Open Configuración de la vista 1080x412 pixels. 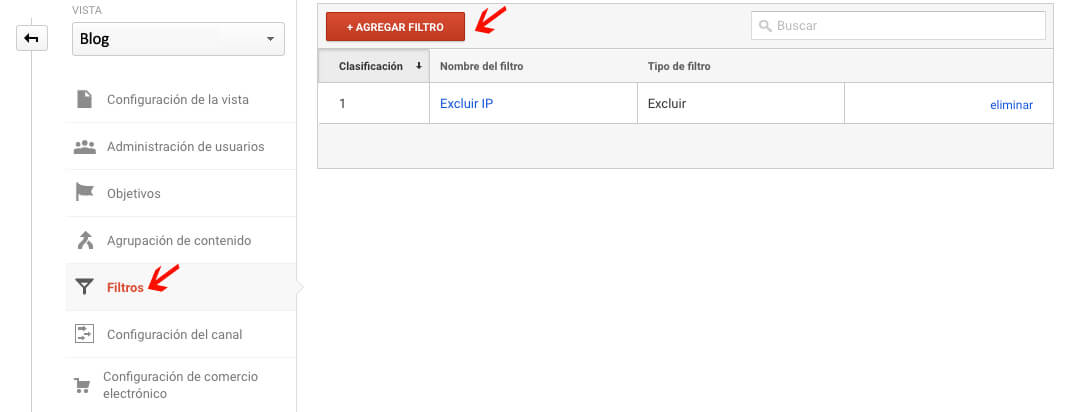[178, 100]
